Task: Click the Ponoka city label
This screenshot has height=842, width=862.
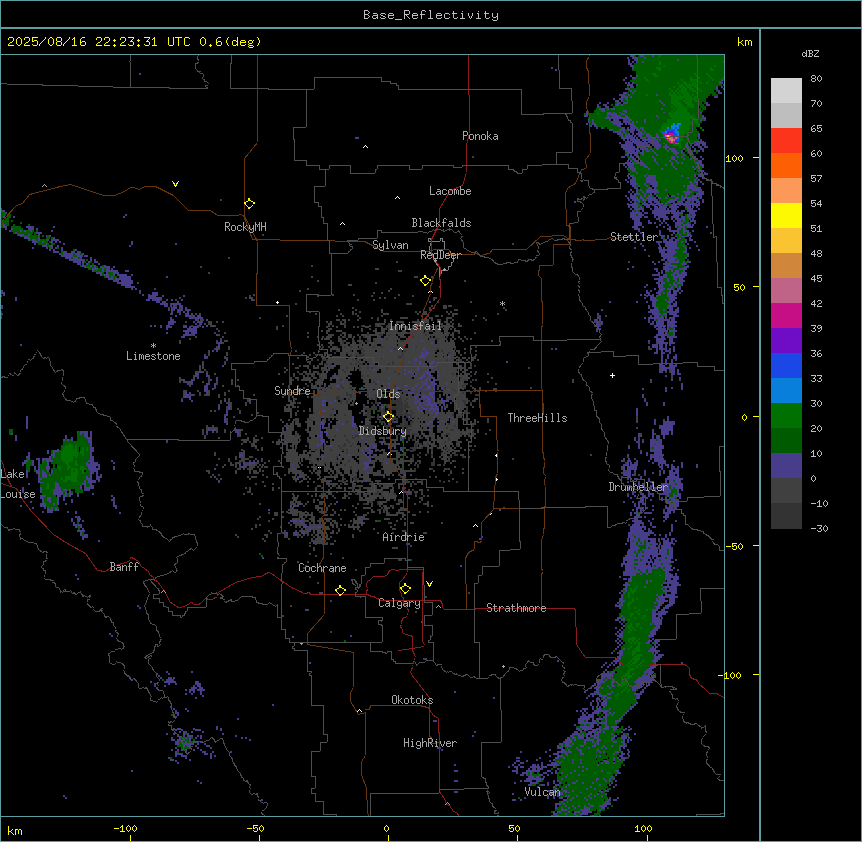Action: point(480,136)
